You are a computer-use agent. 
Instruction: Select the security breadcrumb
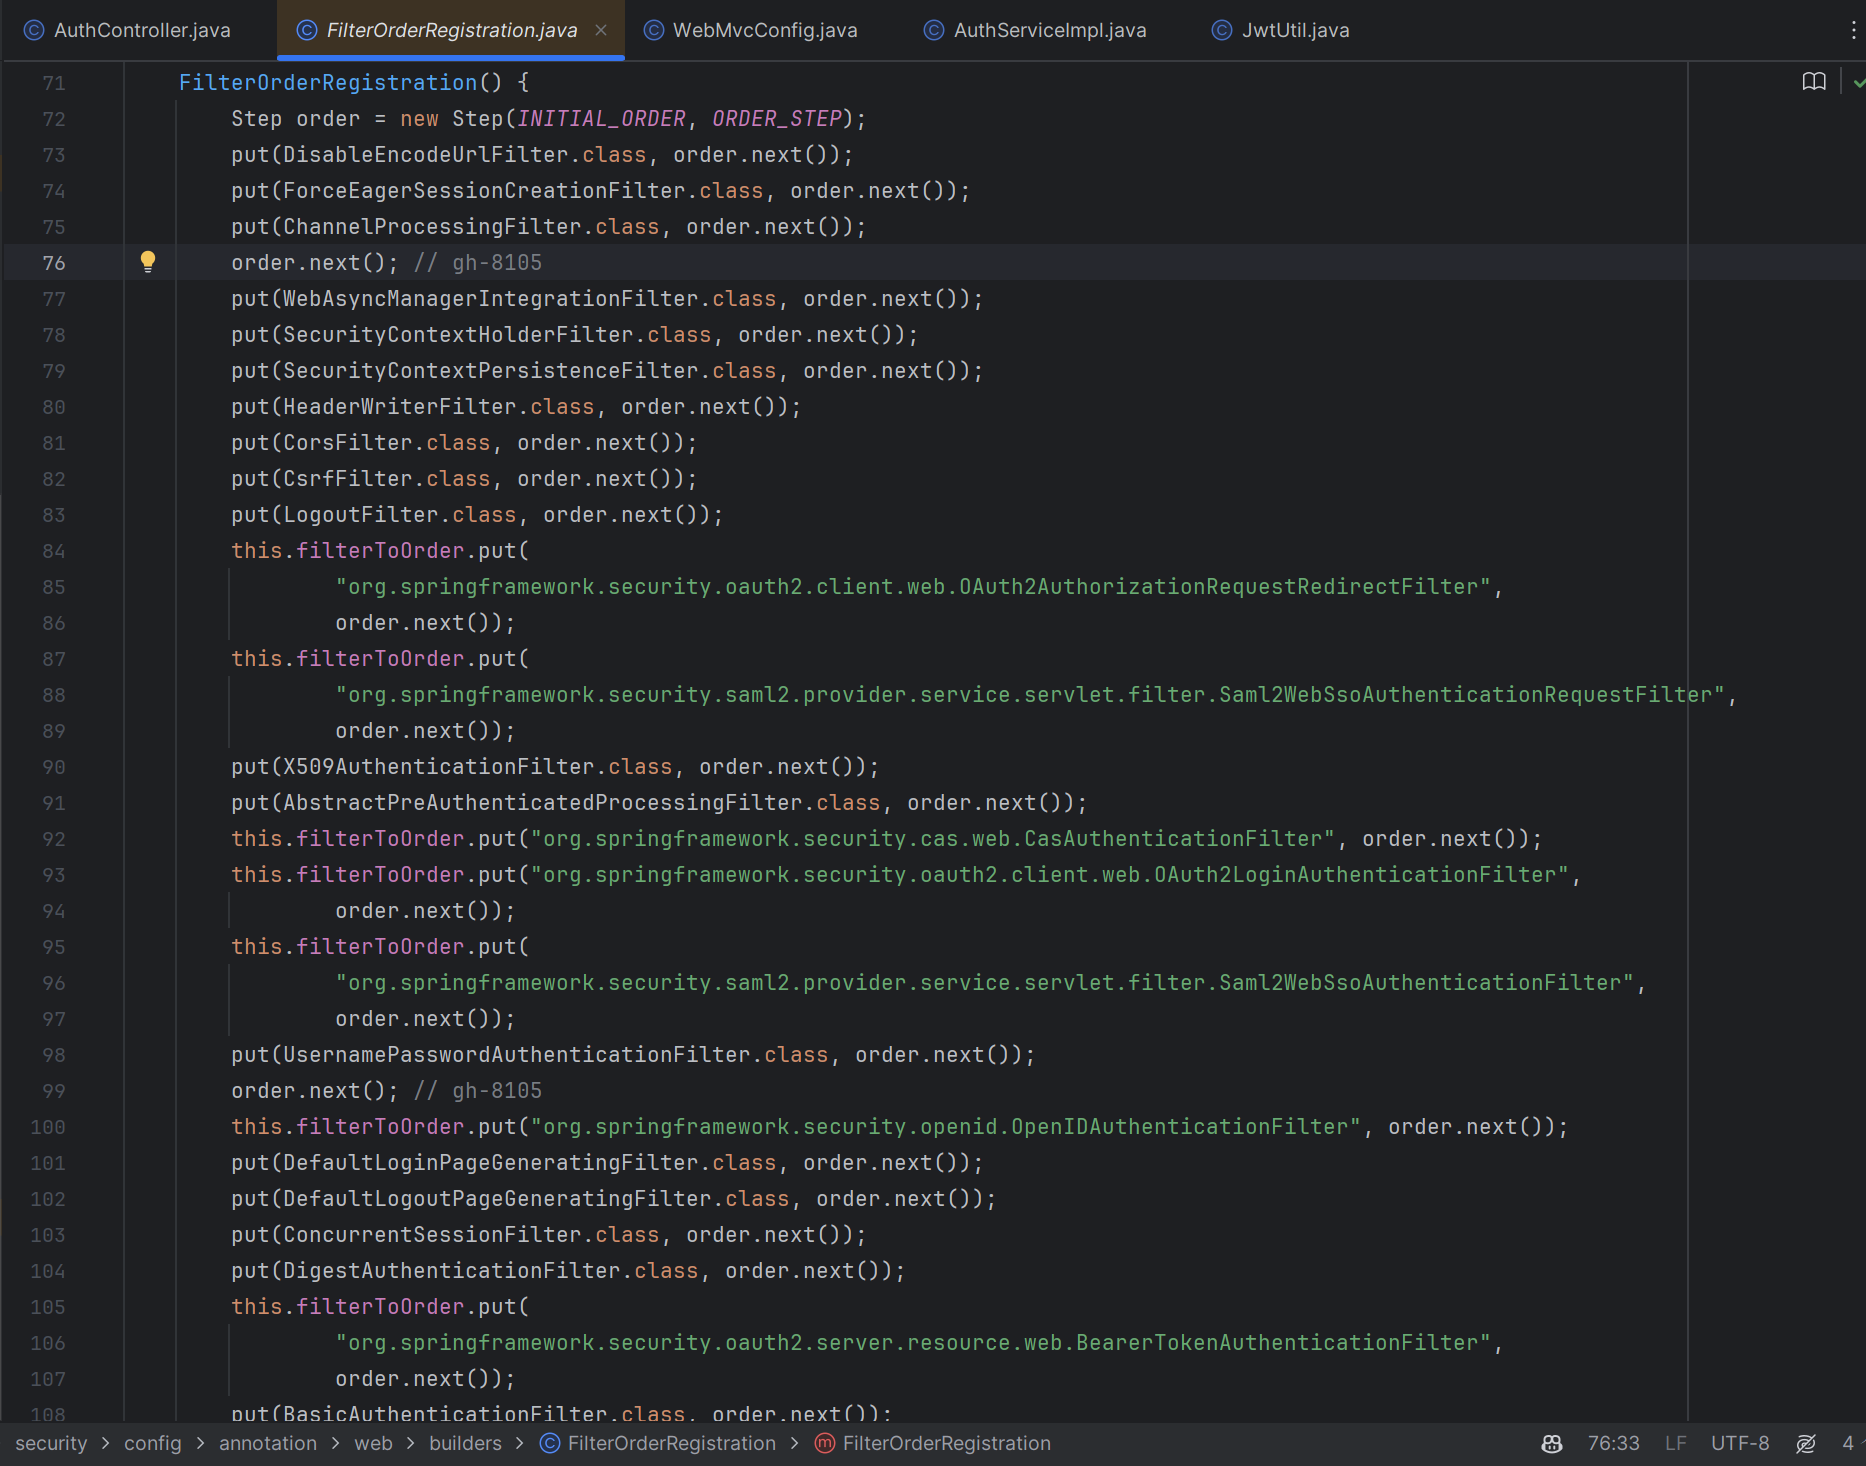coord(51,1443)
